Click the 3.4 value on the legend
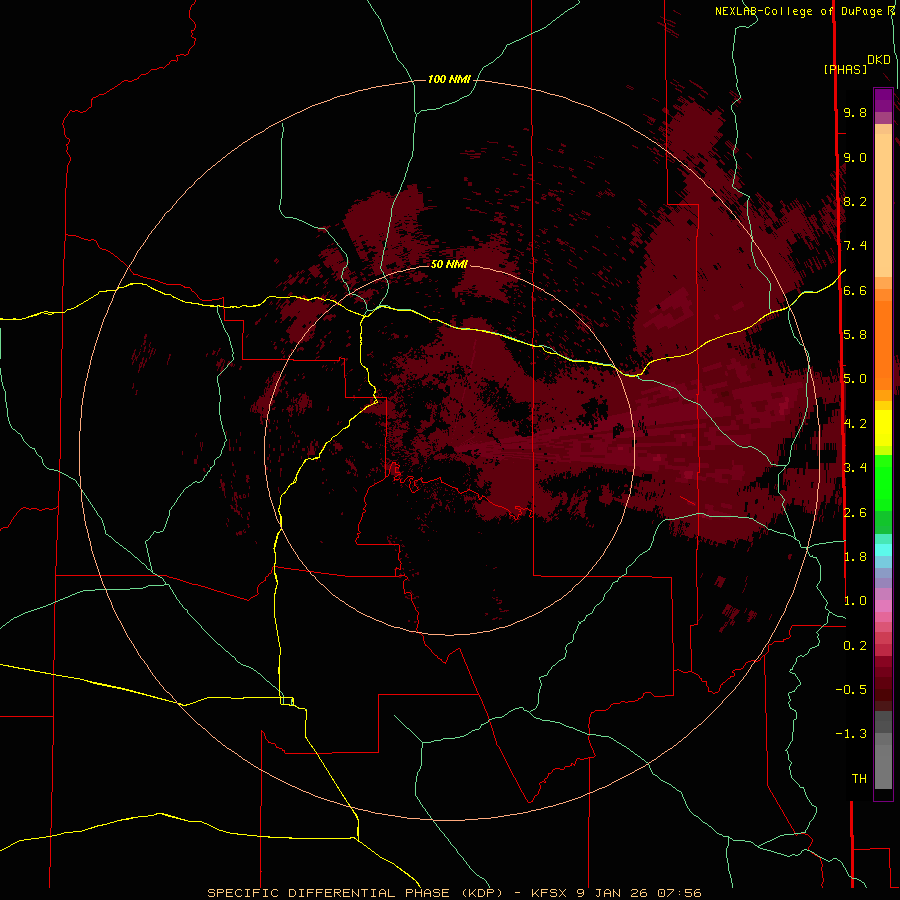Screen dimensions: 900x900 tap(855, 468)
